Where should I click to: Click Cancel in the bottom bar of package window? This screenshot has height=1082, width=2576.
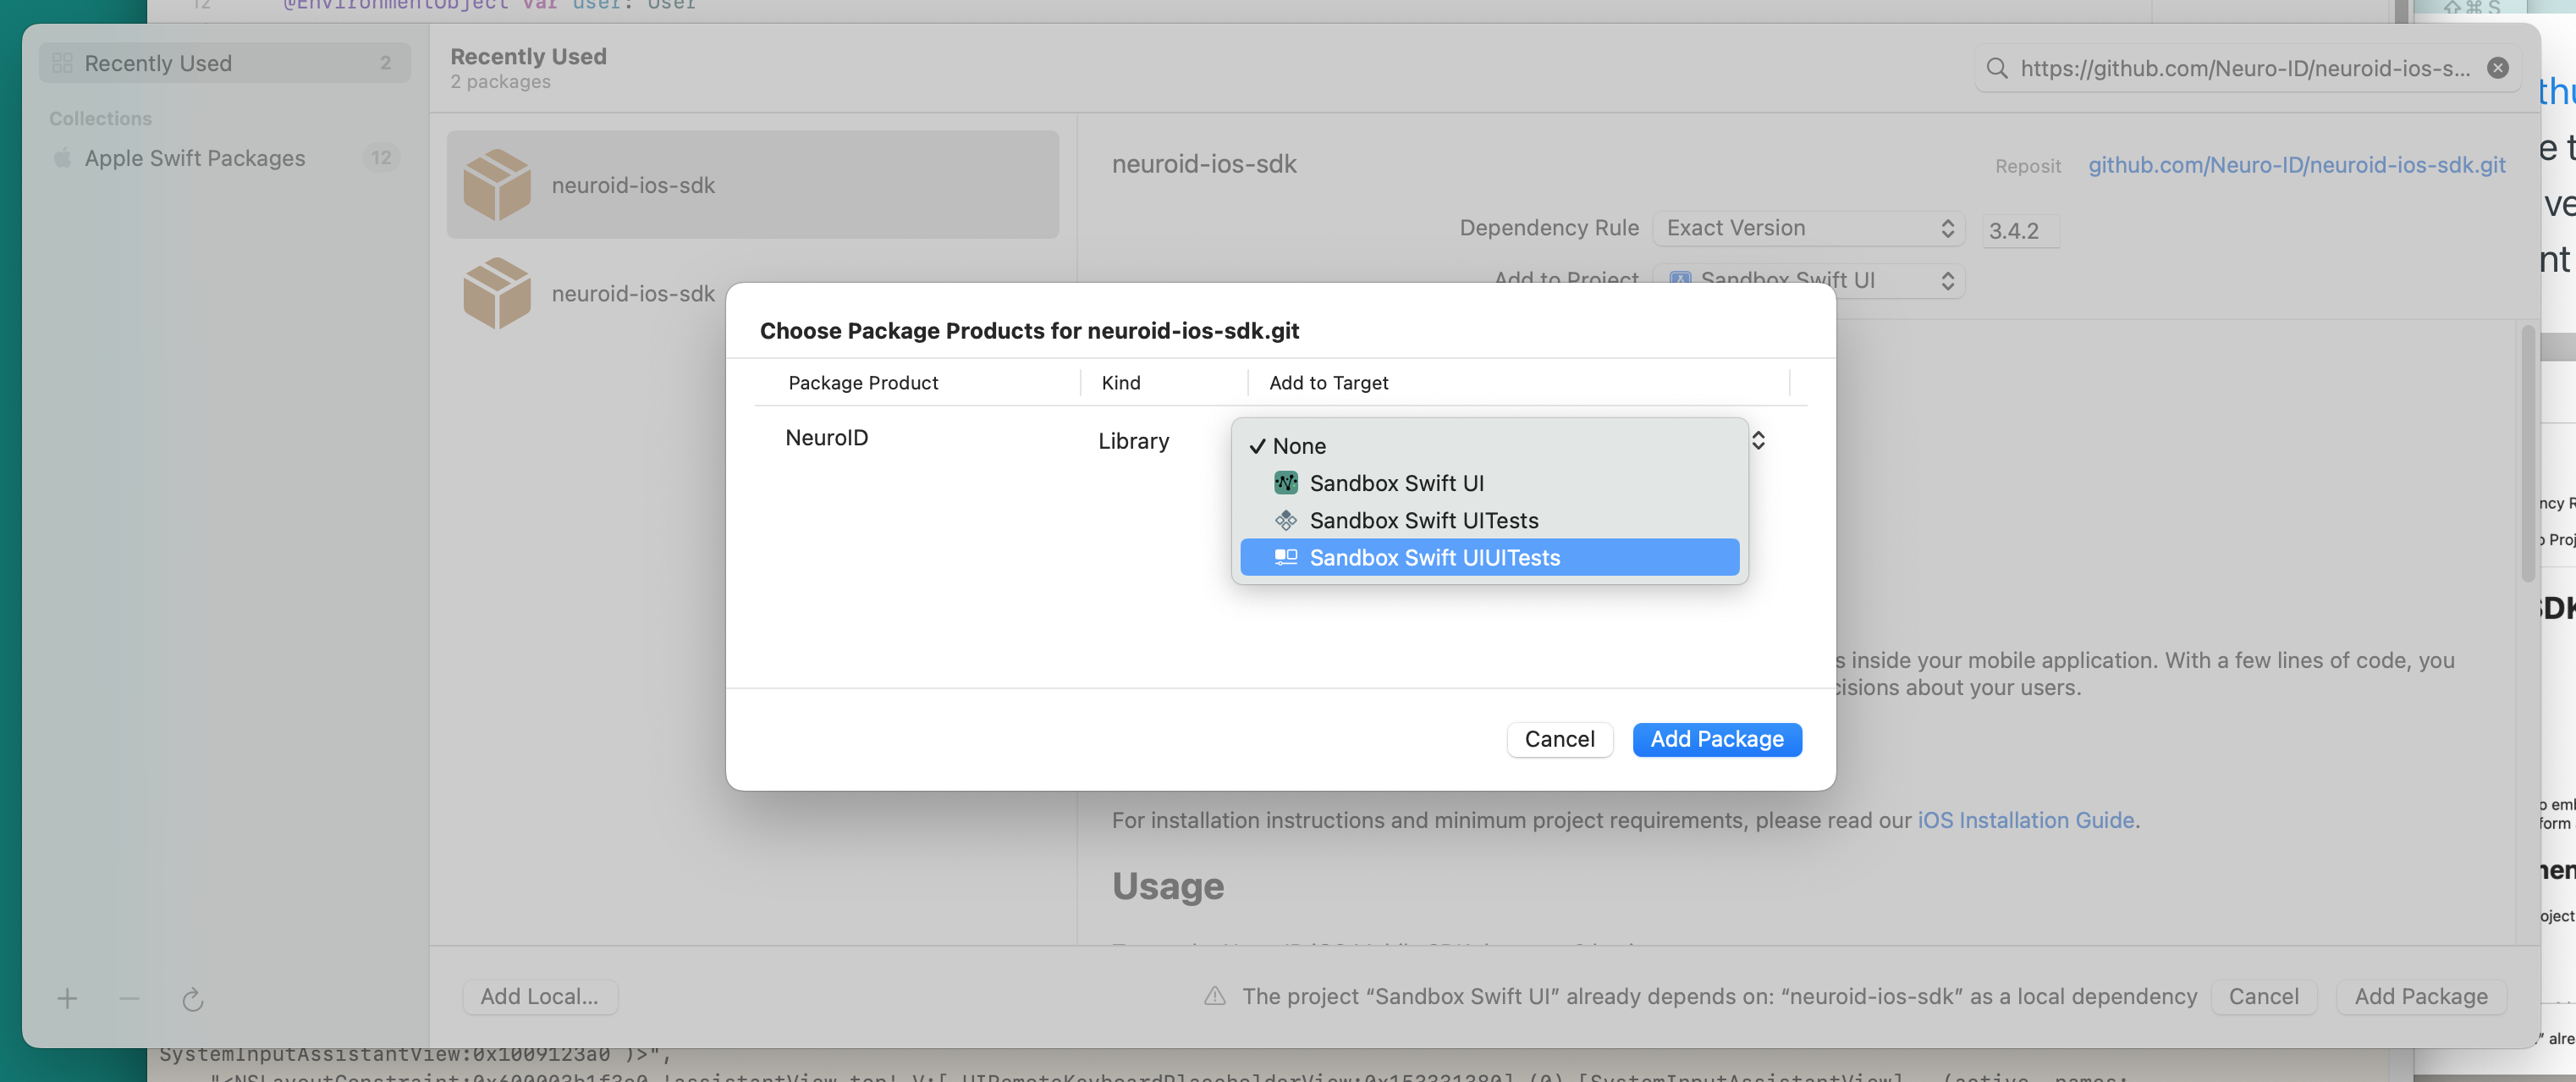(x=2263, y=997)
